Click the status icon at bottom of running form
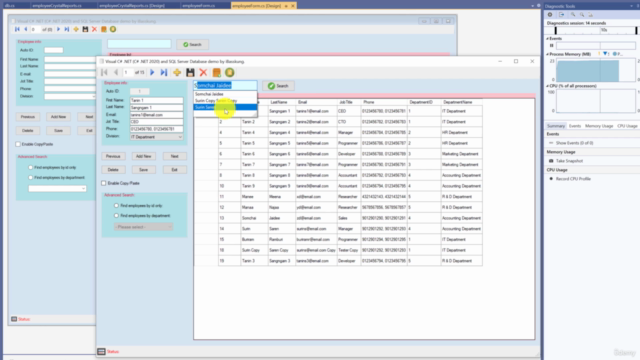Screen dimensions: 640x360 [101, 351]
